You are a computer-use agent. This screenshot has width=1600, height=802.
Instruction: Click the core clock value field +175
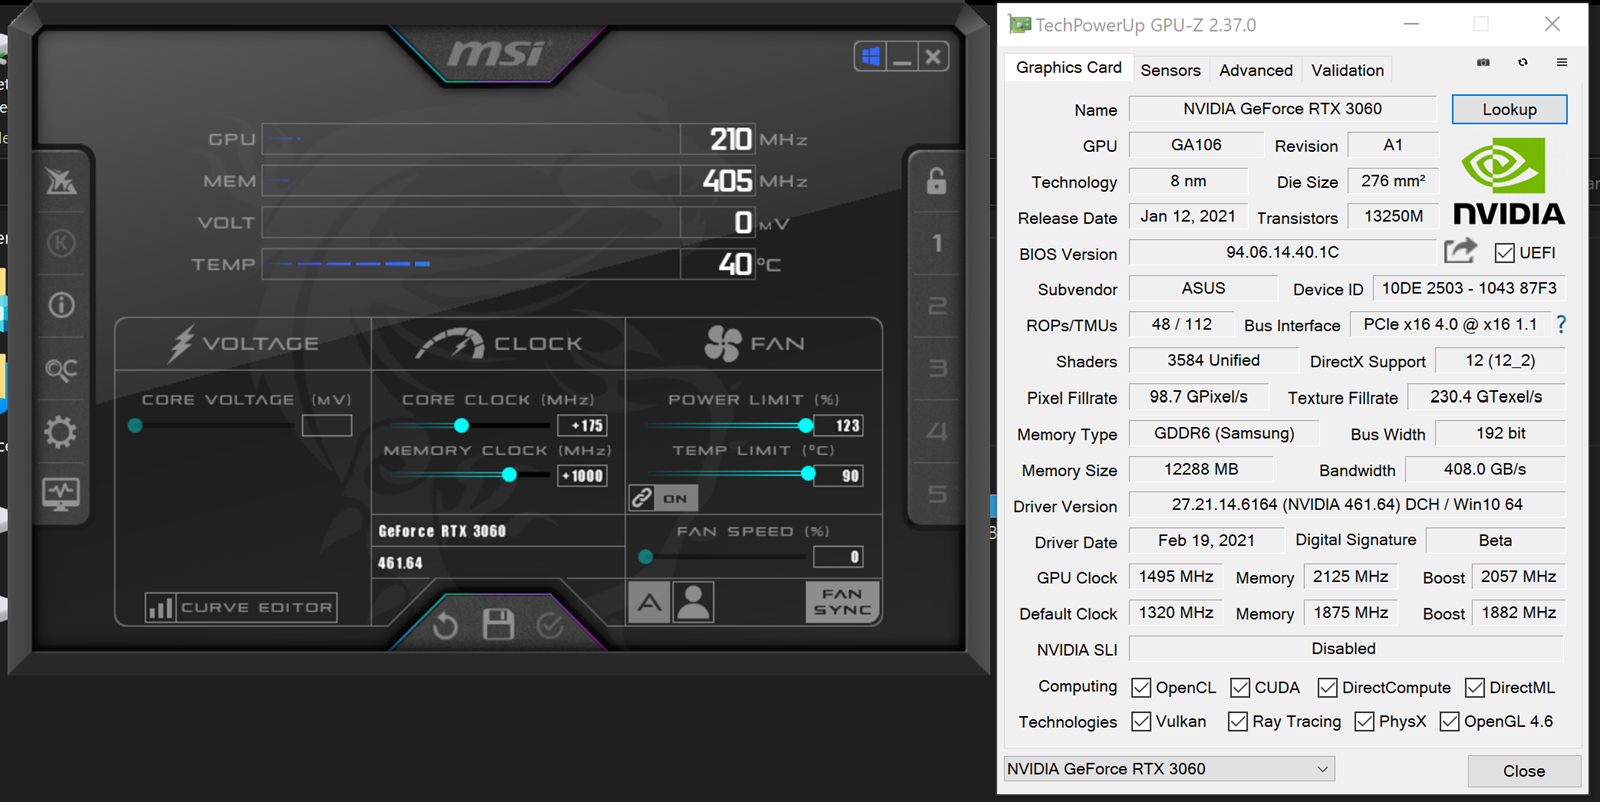click(583, 426)
